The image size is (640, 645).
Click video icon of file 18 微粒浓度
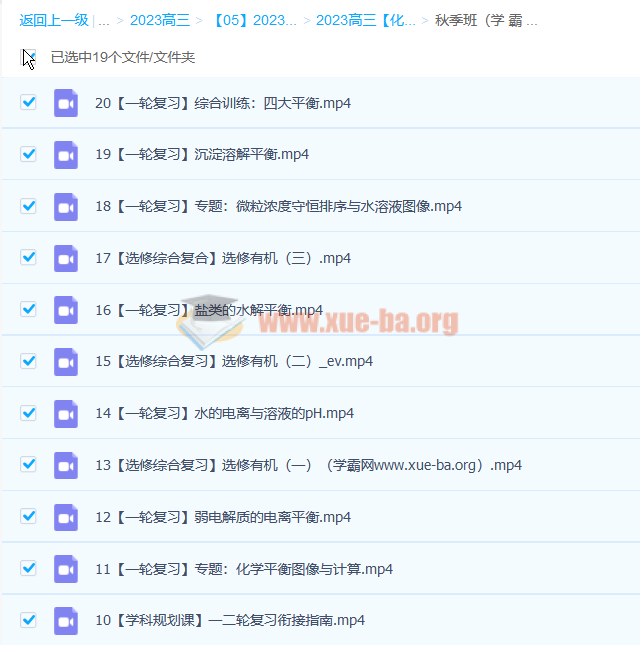pyautogui.click(x=66, y=207)
